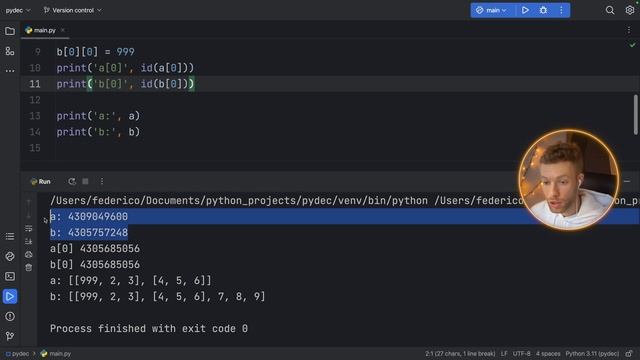Click code line print('a:', a)
The image size is (640, 360).
click(98, 116)
